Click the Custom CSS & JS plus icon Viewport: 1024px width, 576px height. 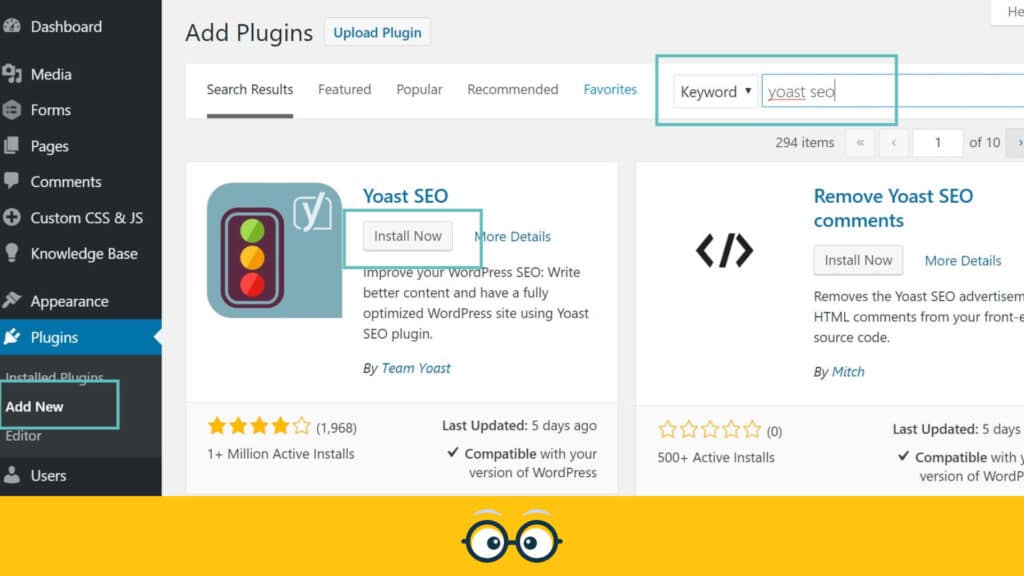11,217
